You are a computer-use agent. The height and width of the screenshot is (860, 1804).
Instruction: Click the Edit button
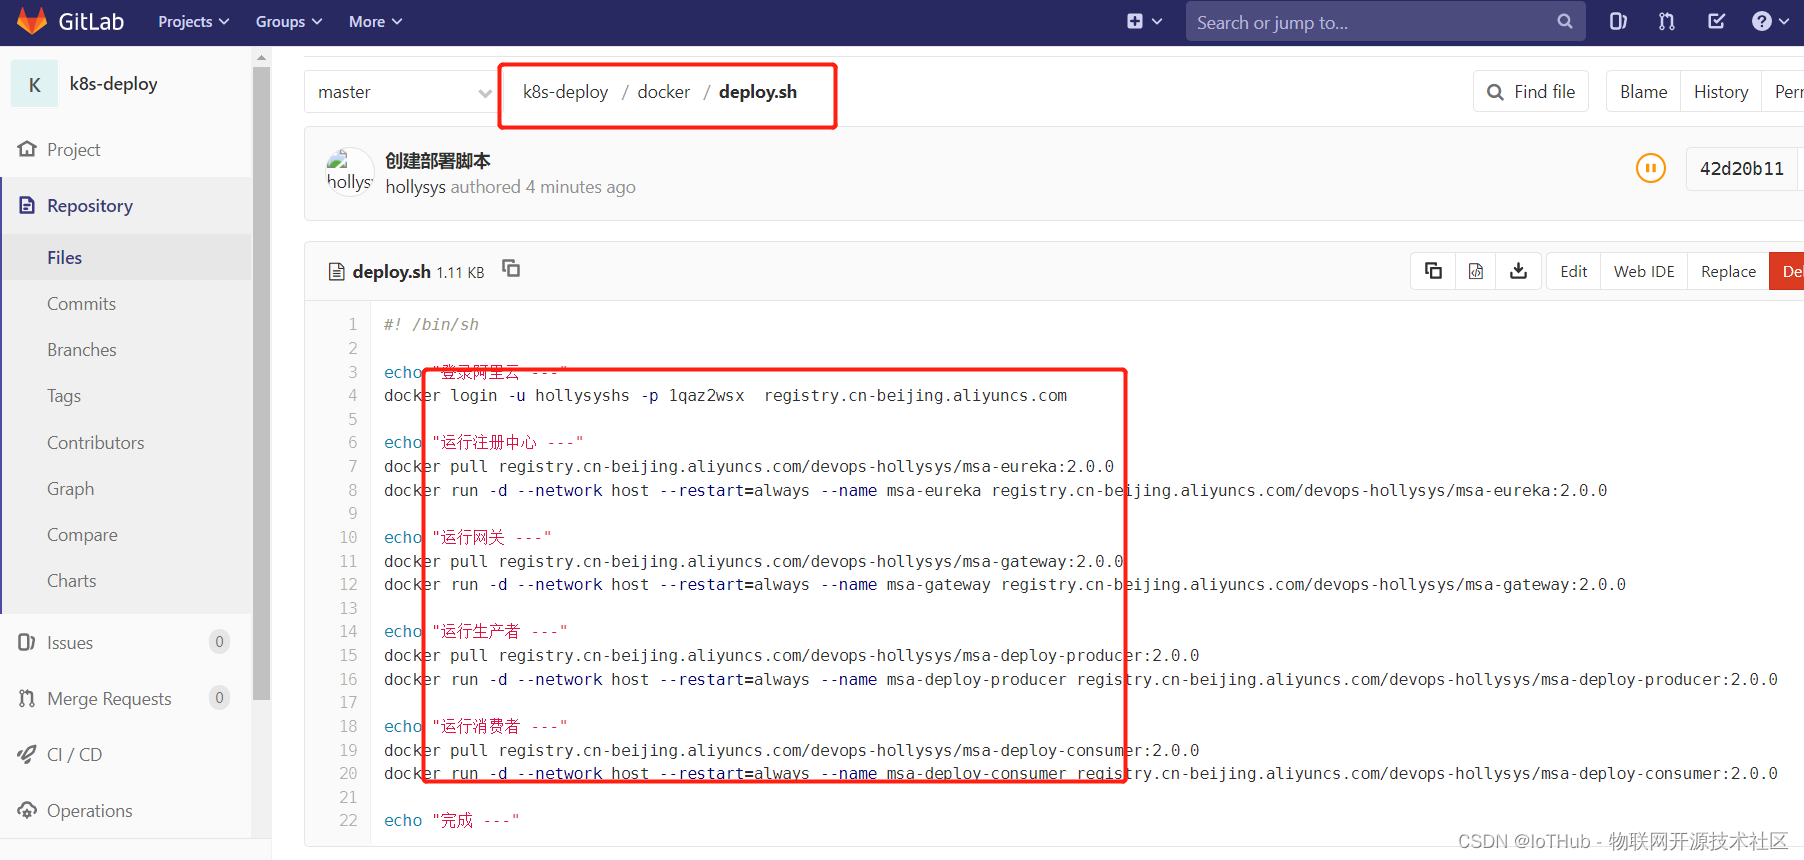1574,271
